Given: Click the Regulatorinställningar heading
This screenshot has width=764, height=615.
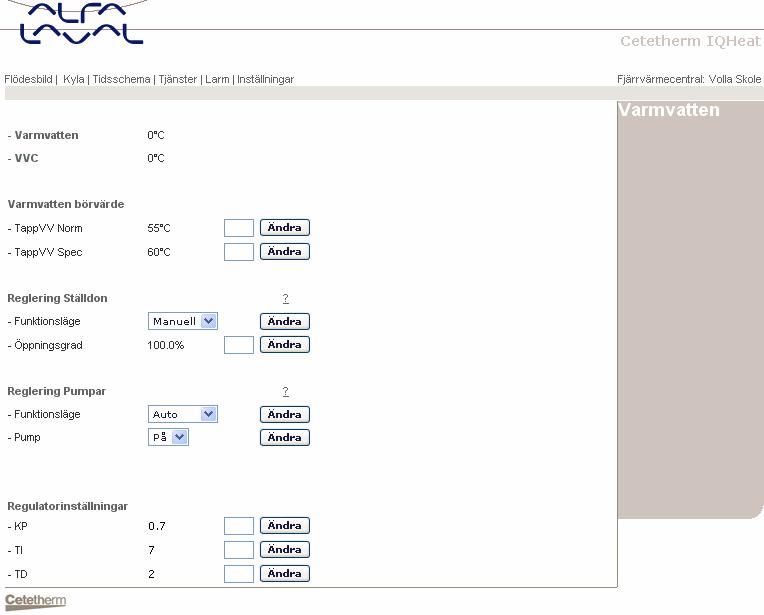Looking at the screenshot, I should click(68, 506).
